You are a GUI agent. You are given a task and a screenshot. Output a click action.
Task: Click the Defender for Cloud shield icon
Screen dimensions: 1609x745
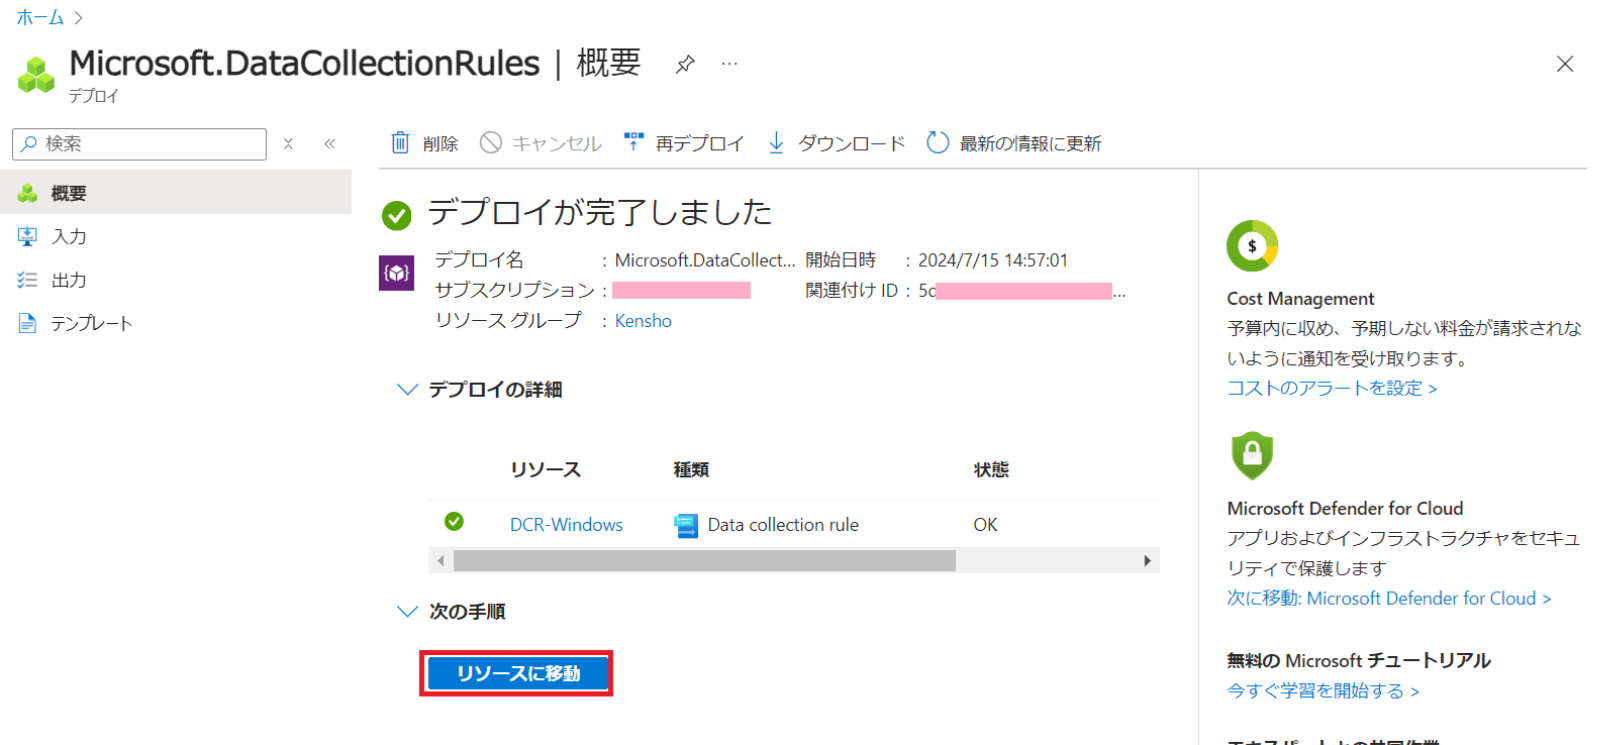1252,456
